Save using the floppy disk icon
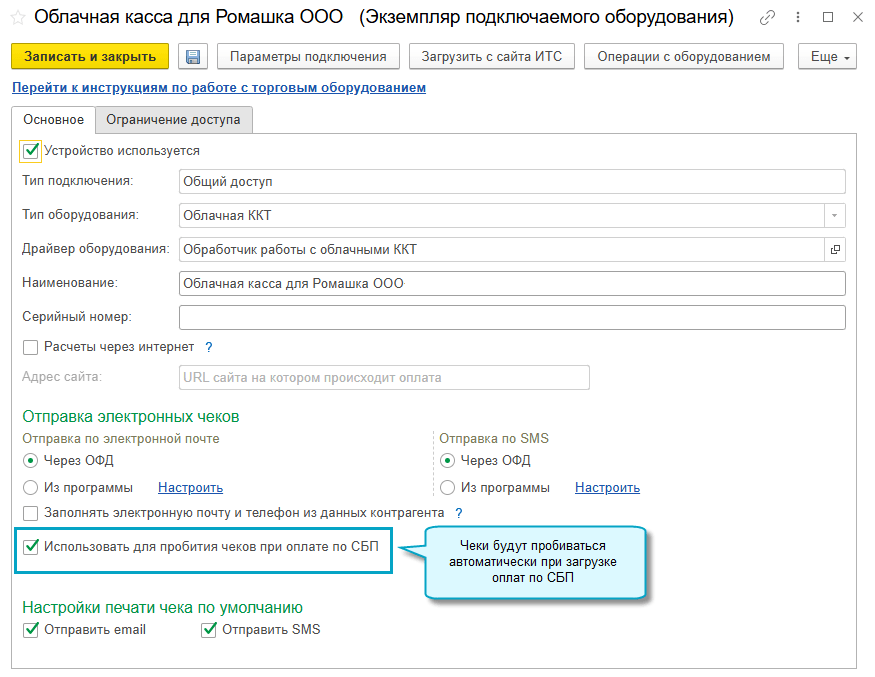 tap(193, 57)
